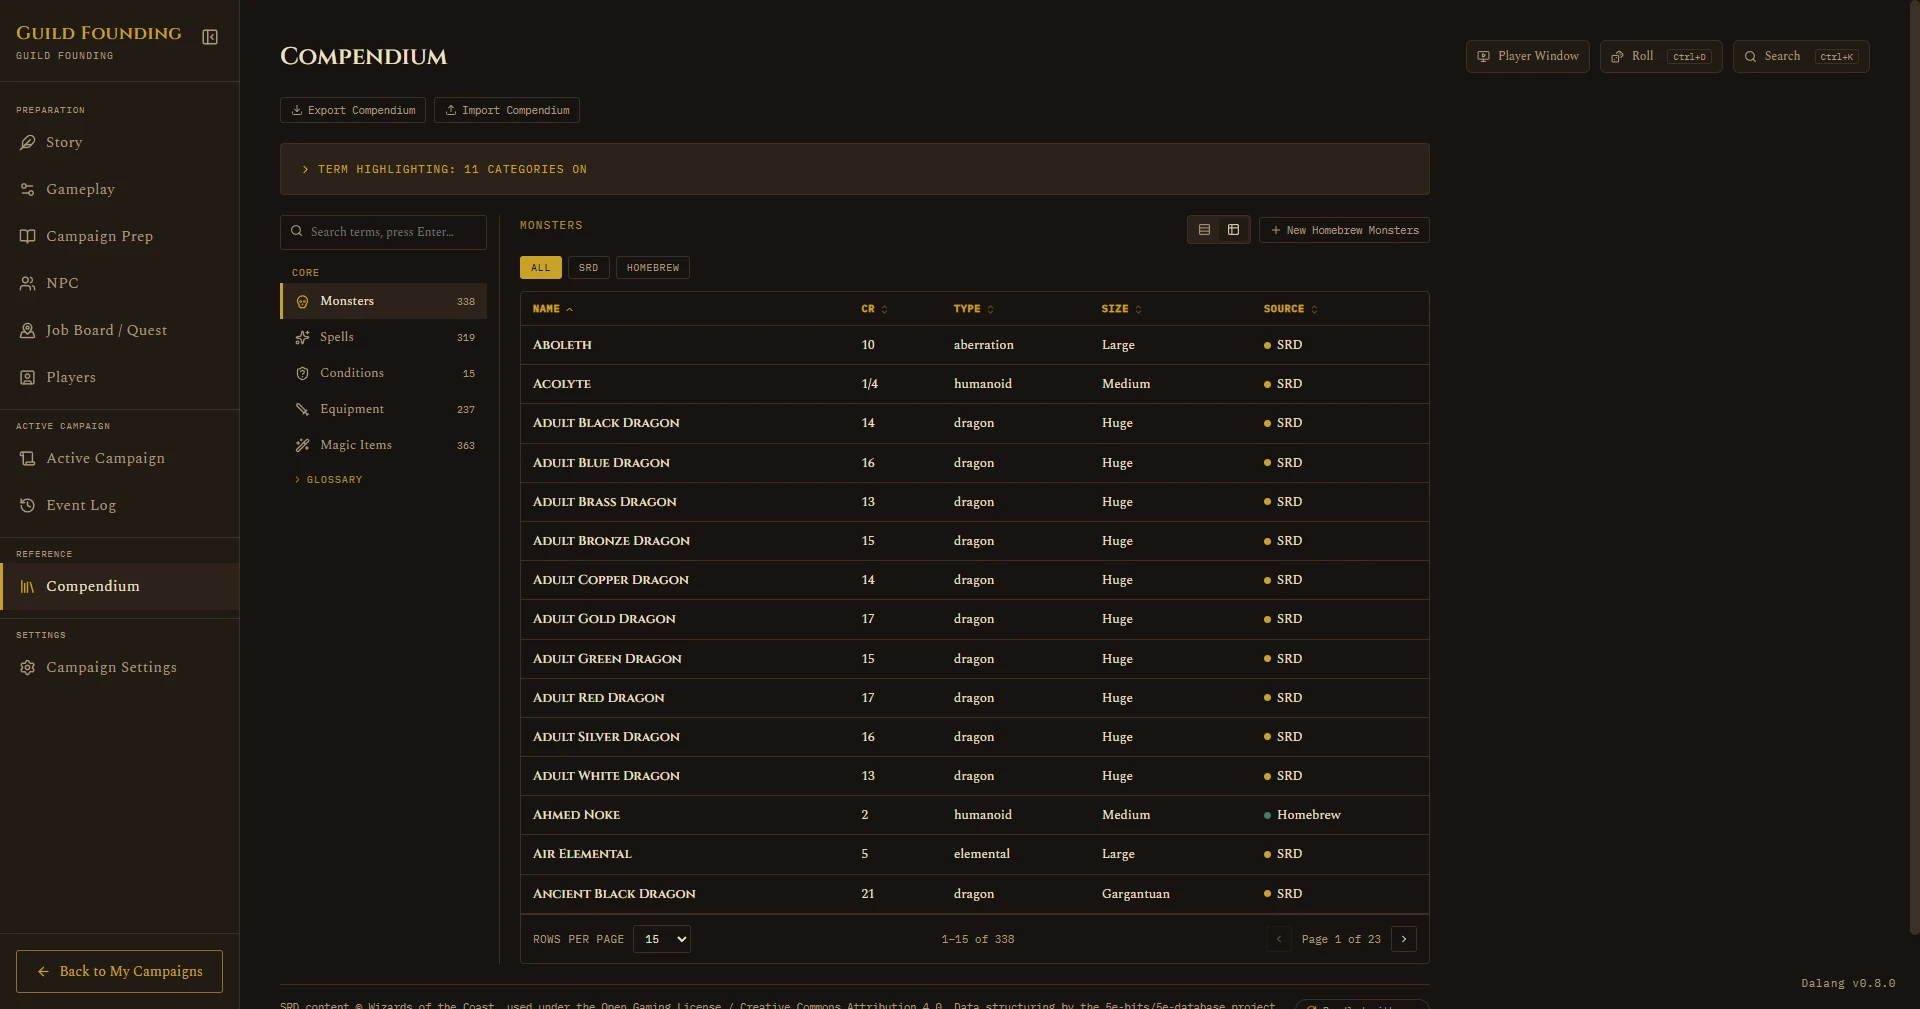Click New Homebrew Monsters button
1920x1009 pixels.
(1344, 230)
